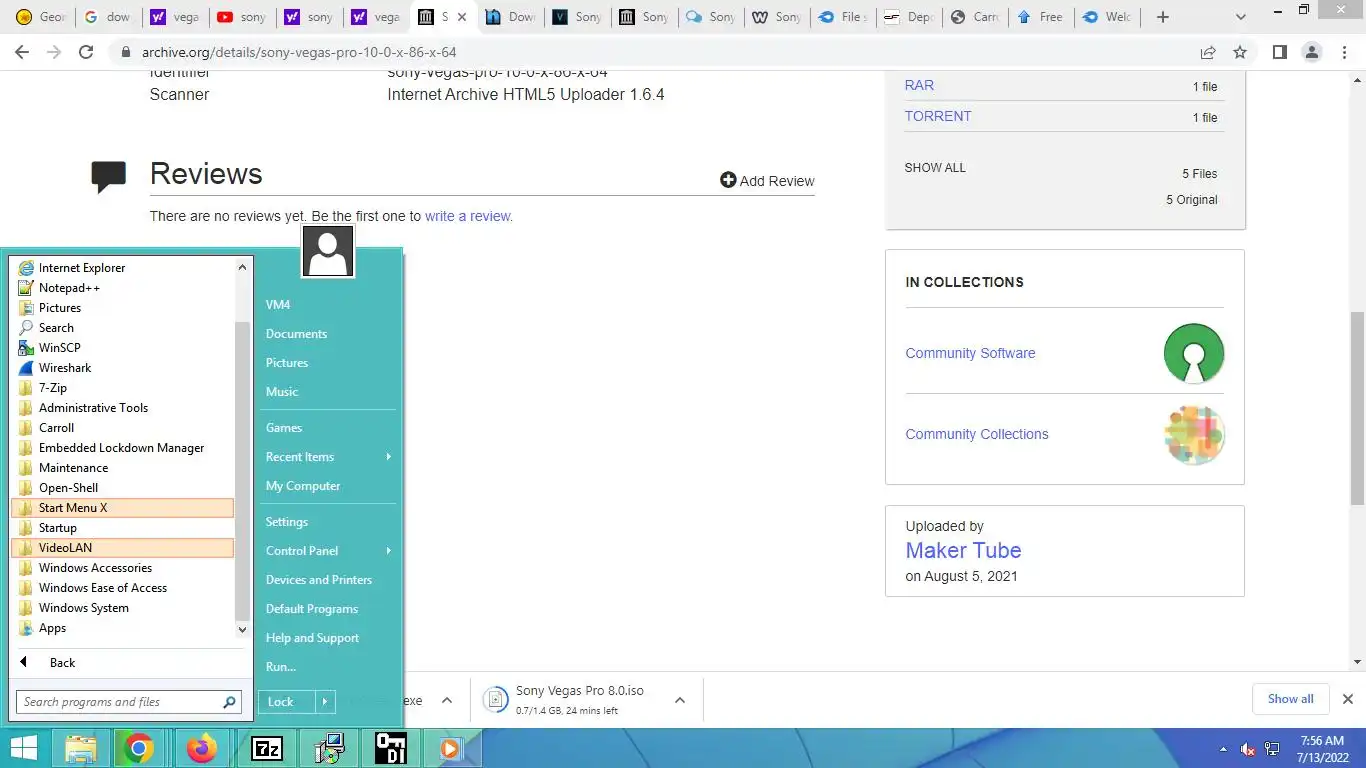Click the programs list scroll-down arrow
The height and width of the screenshot is (768, 1366).
coord(242,630)
